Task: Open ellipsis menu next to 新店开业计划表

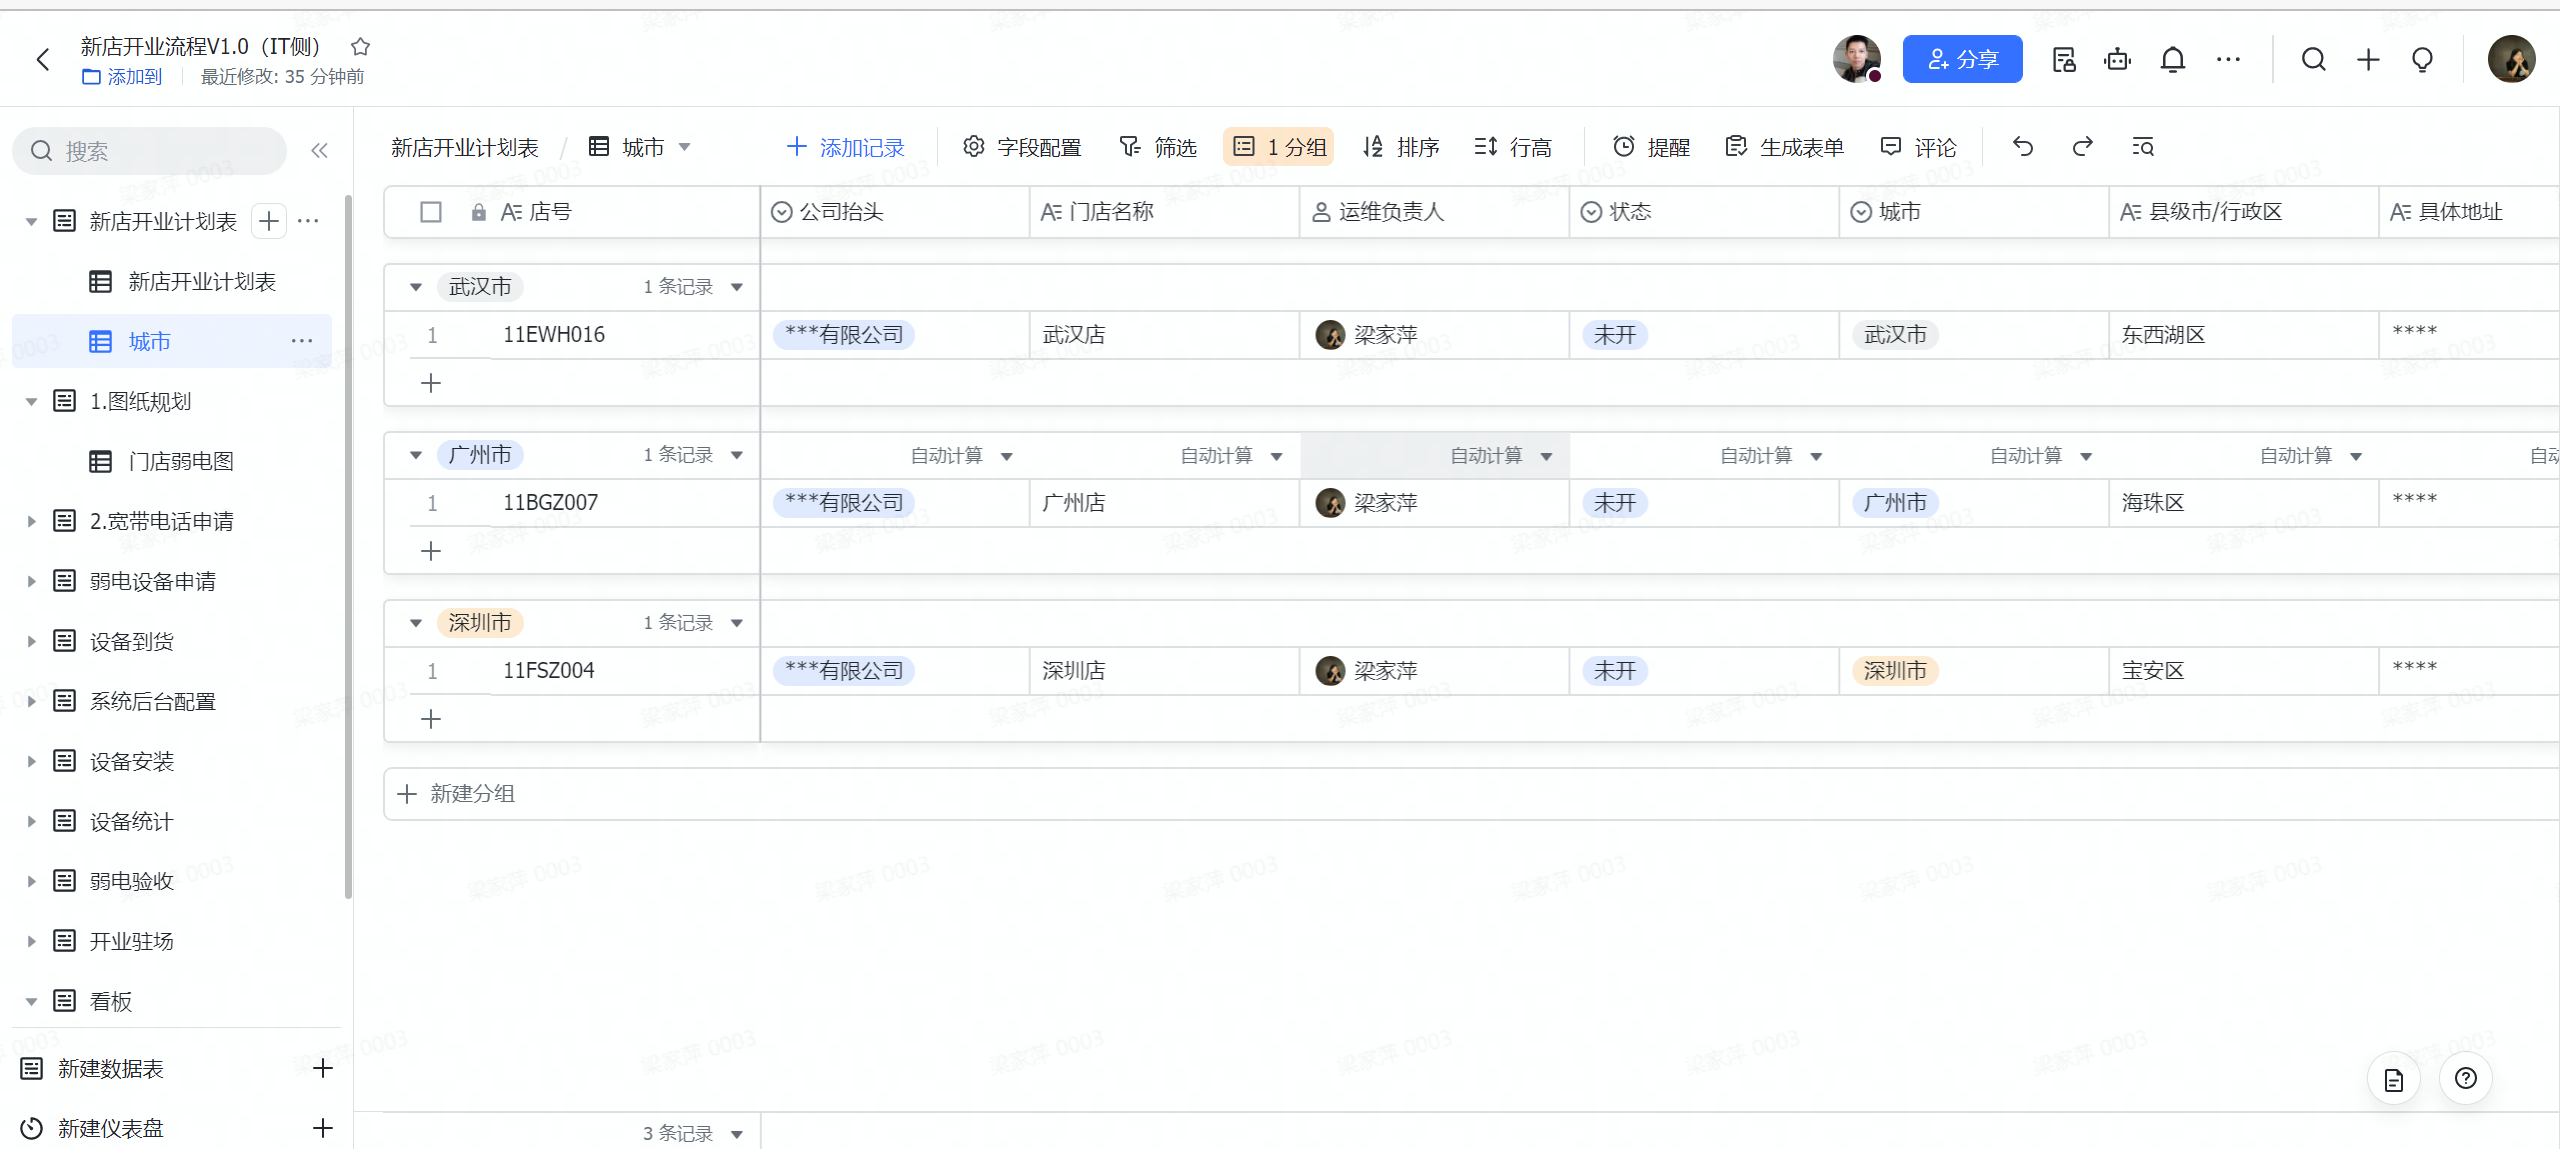Action: tap(308, 221)
